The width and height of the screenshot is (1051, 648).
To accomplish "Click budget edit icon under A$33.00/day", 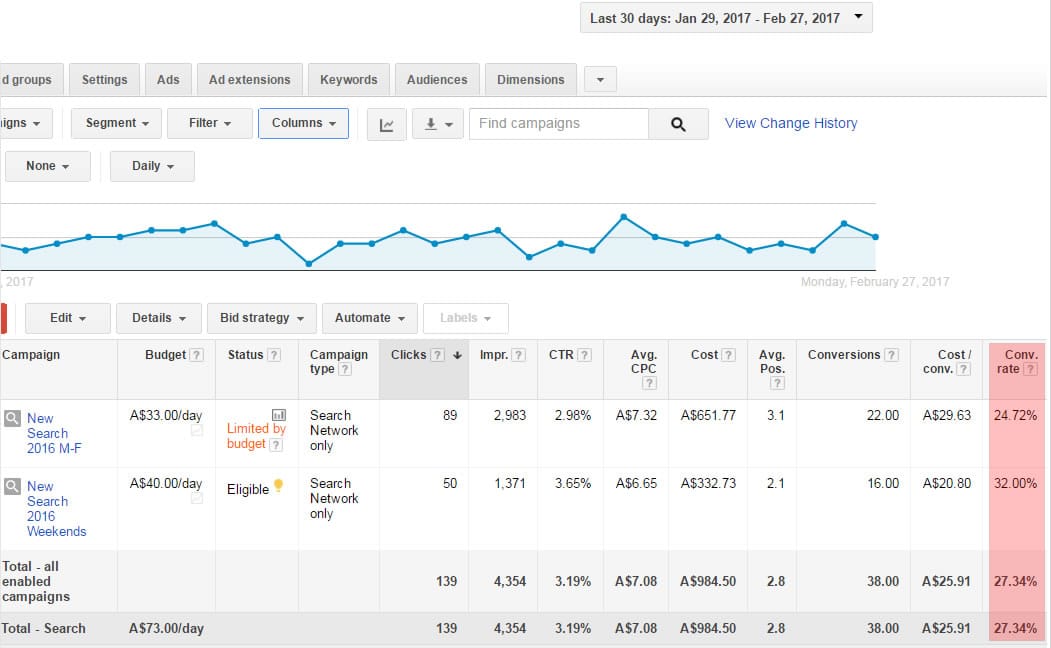I will [197, 430].
